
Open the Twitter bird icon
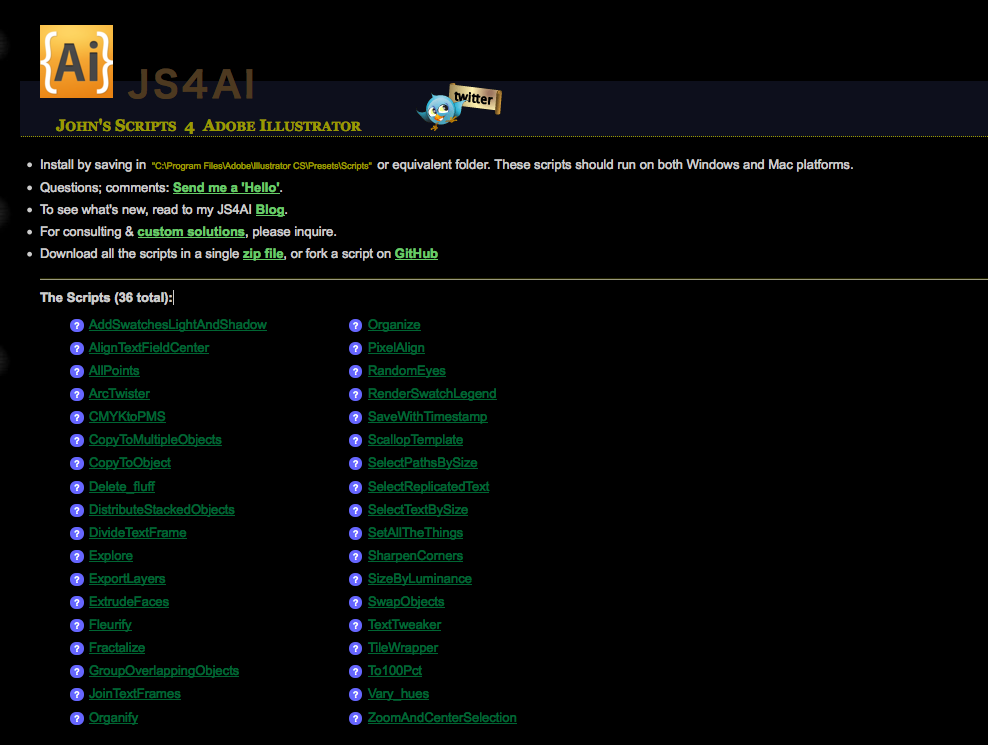tap(459, 106)
